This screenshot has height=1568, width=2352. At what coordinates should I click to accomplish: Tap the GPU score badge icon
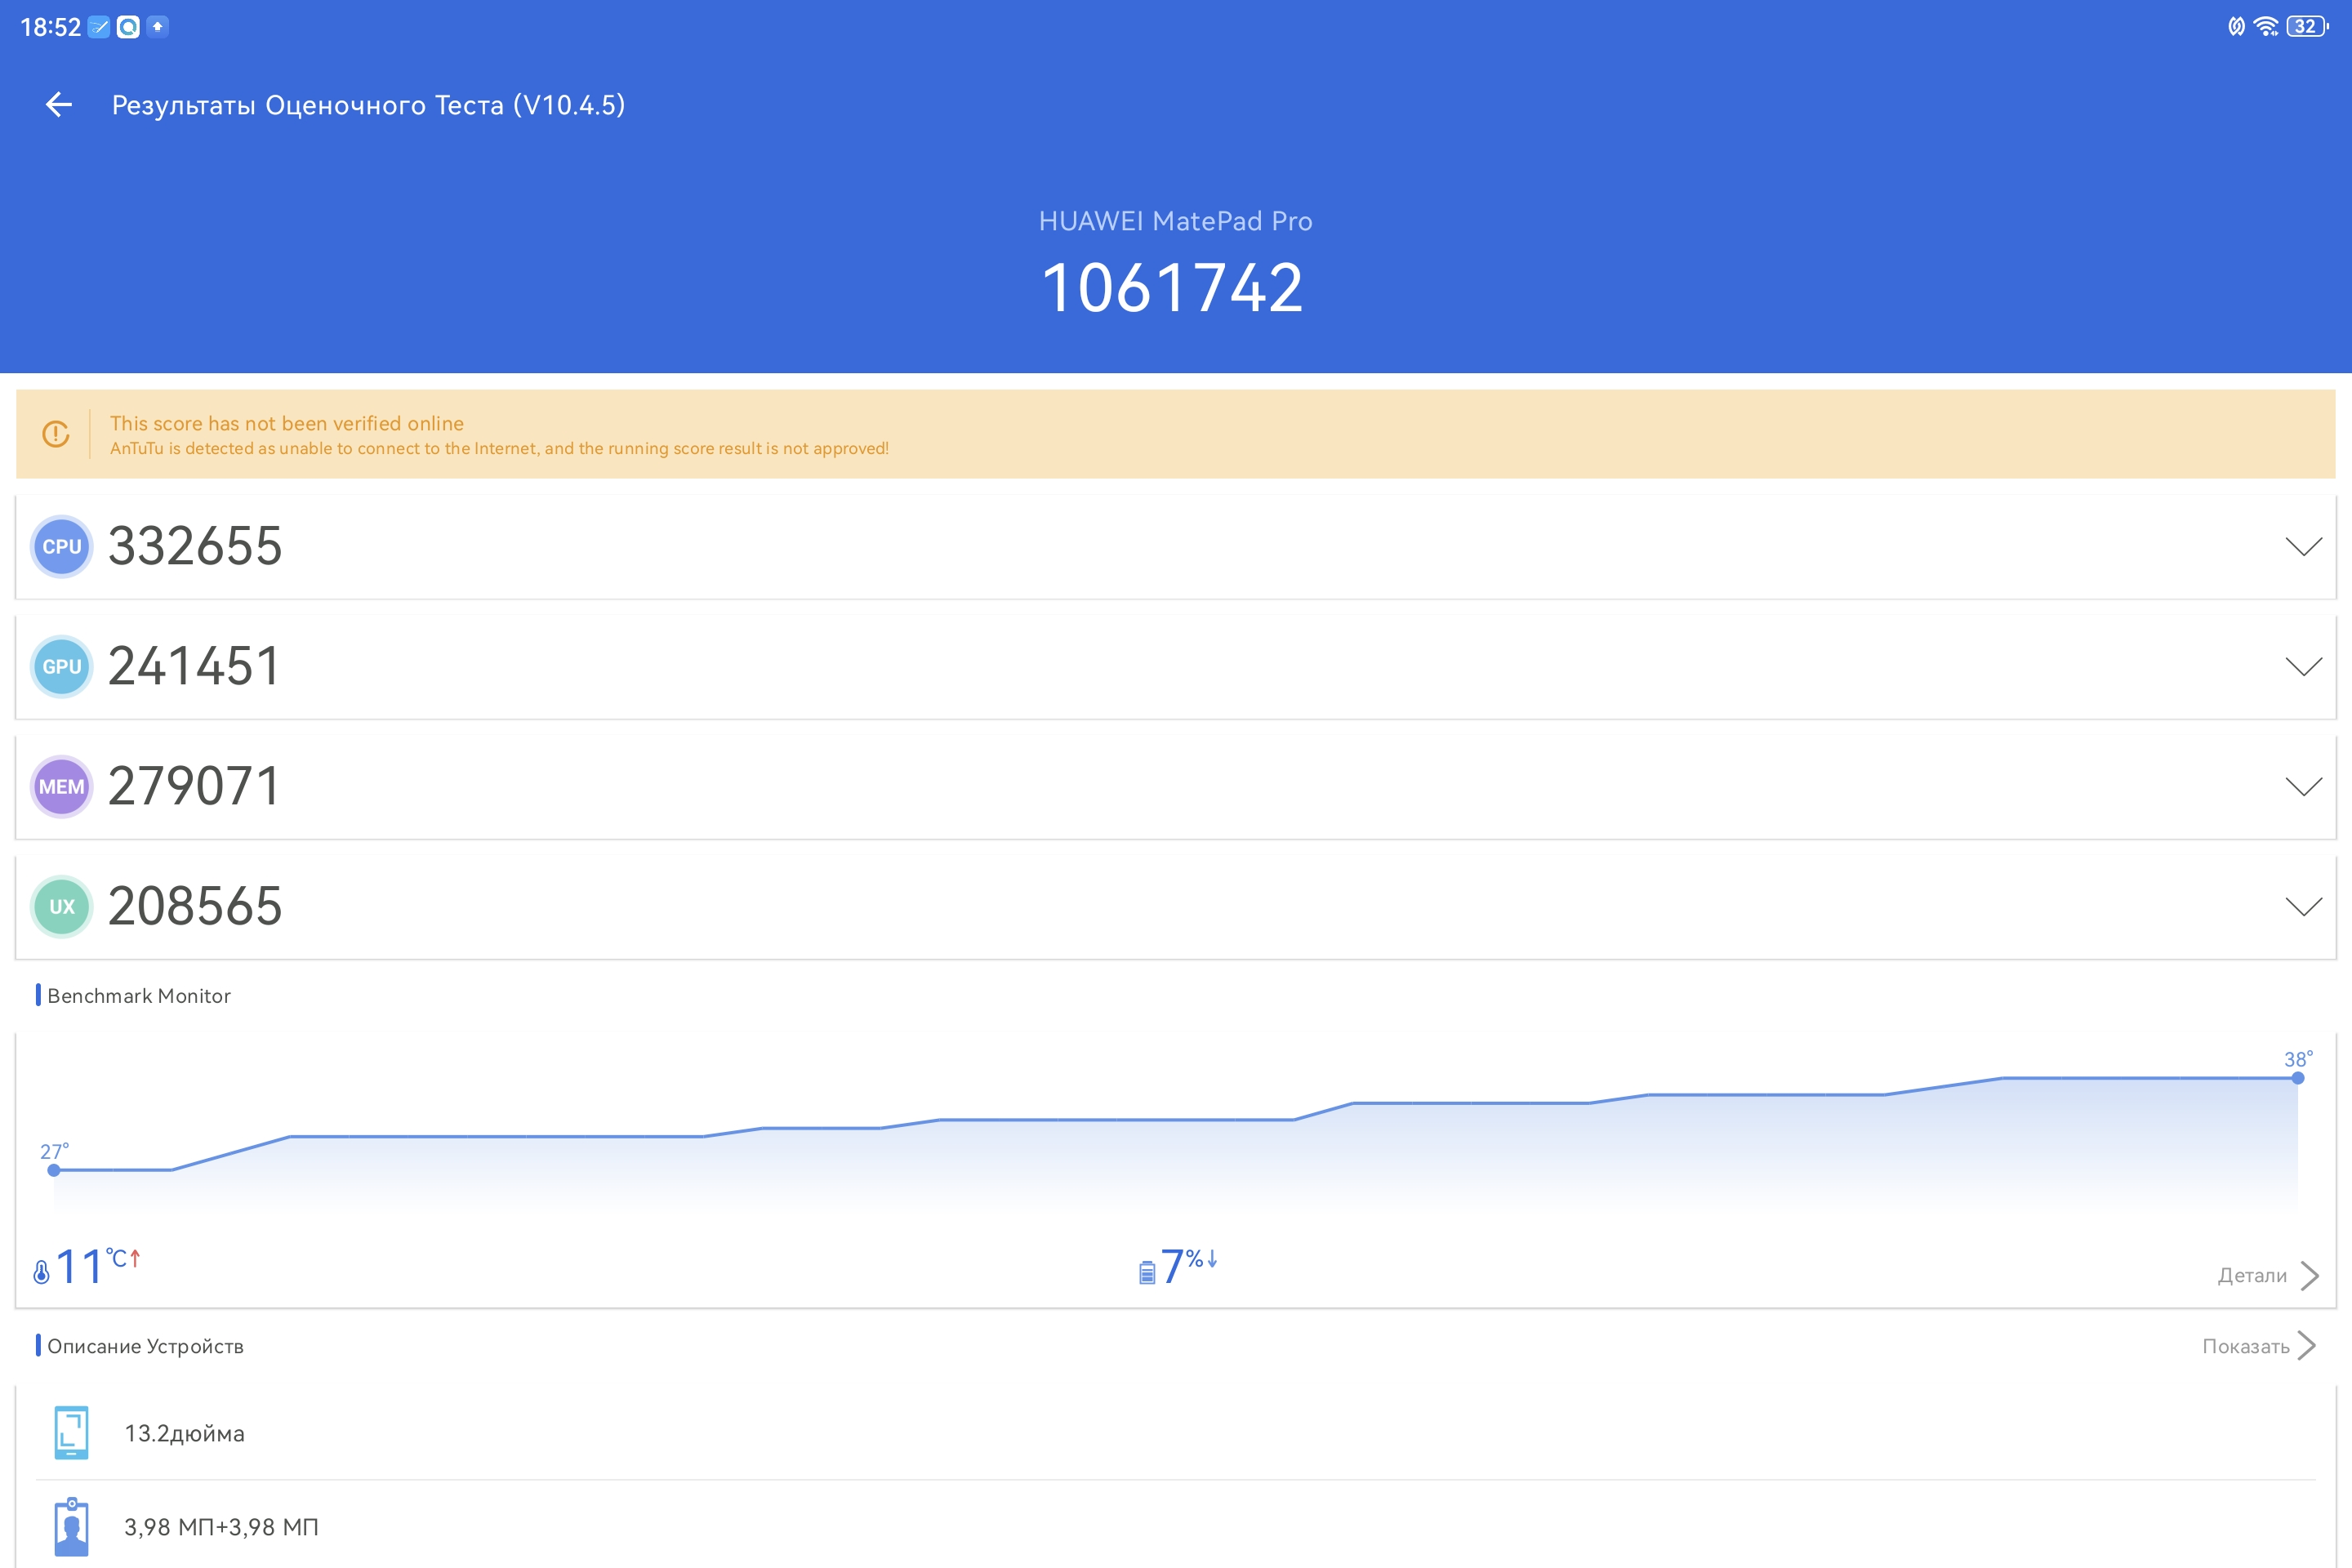pos(62,666)
